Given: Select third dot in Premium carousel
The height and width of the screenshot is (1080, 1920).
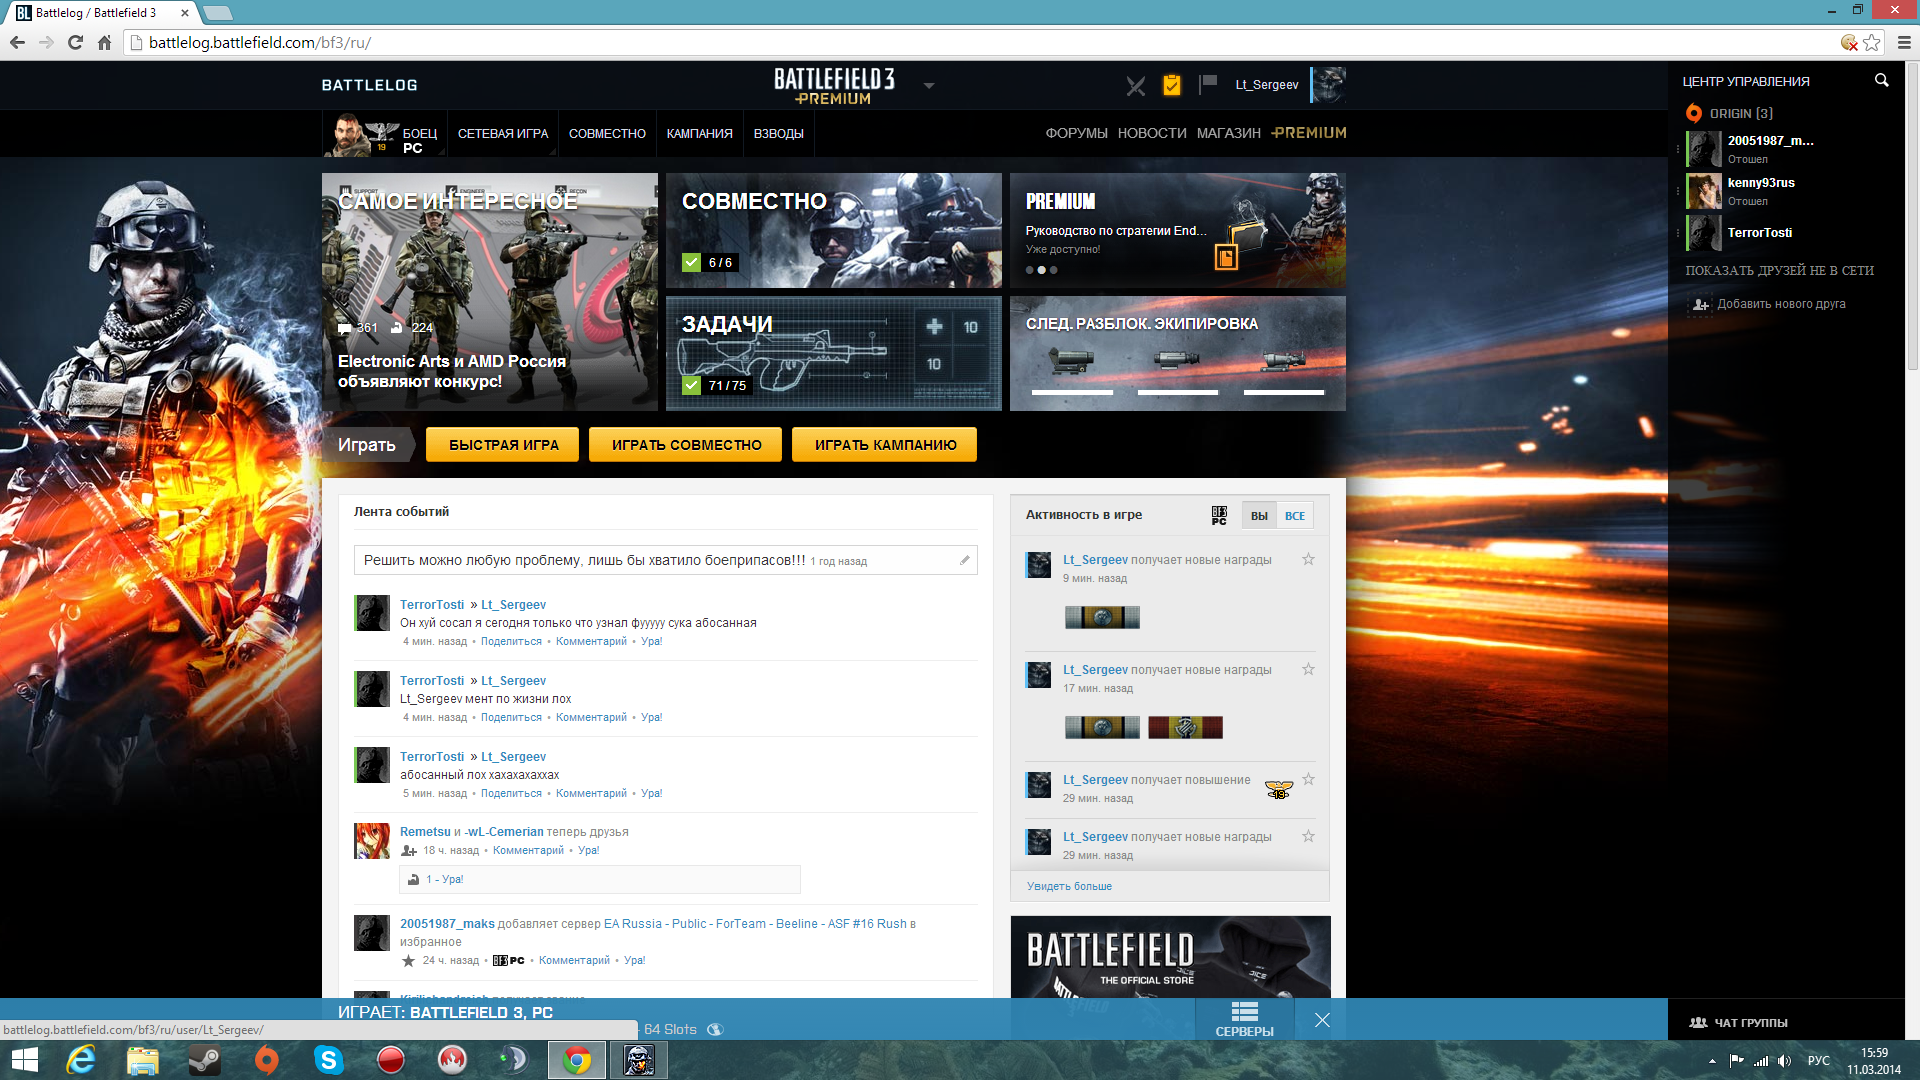Looking at the screenshot, I should coord(1053,270).
